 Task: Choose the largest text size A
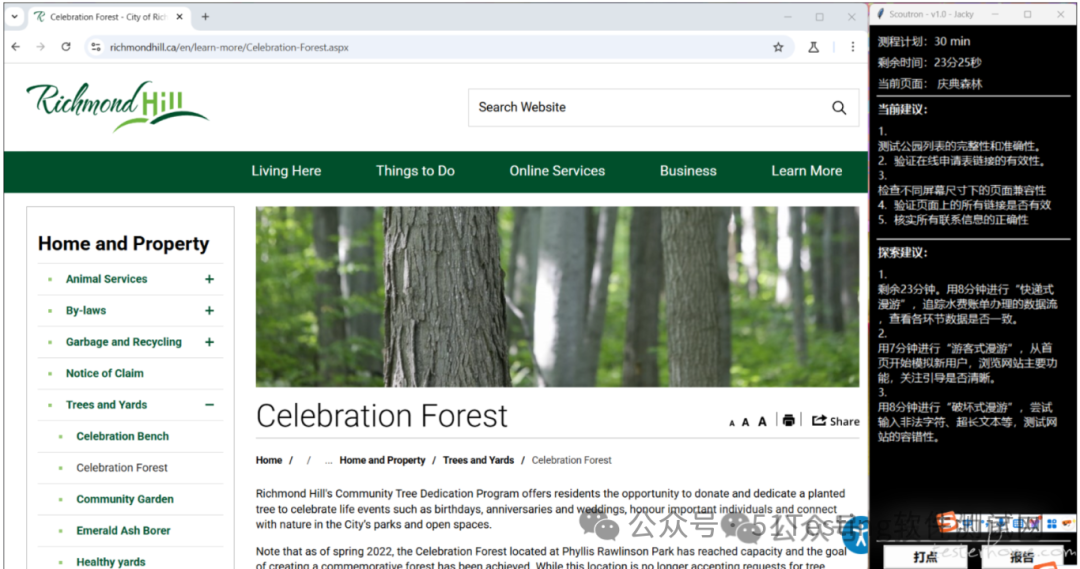coord(762,422)
